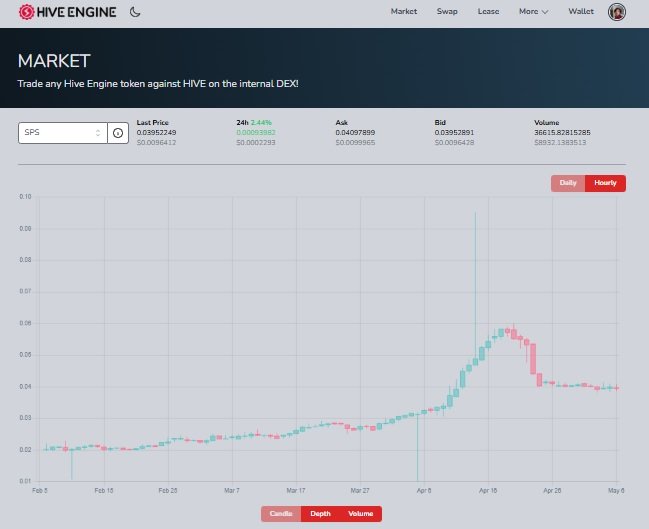649x529 pixels.
Task: Switch chart to Daily view
Action: [568, 183]
